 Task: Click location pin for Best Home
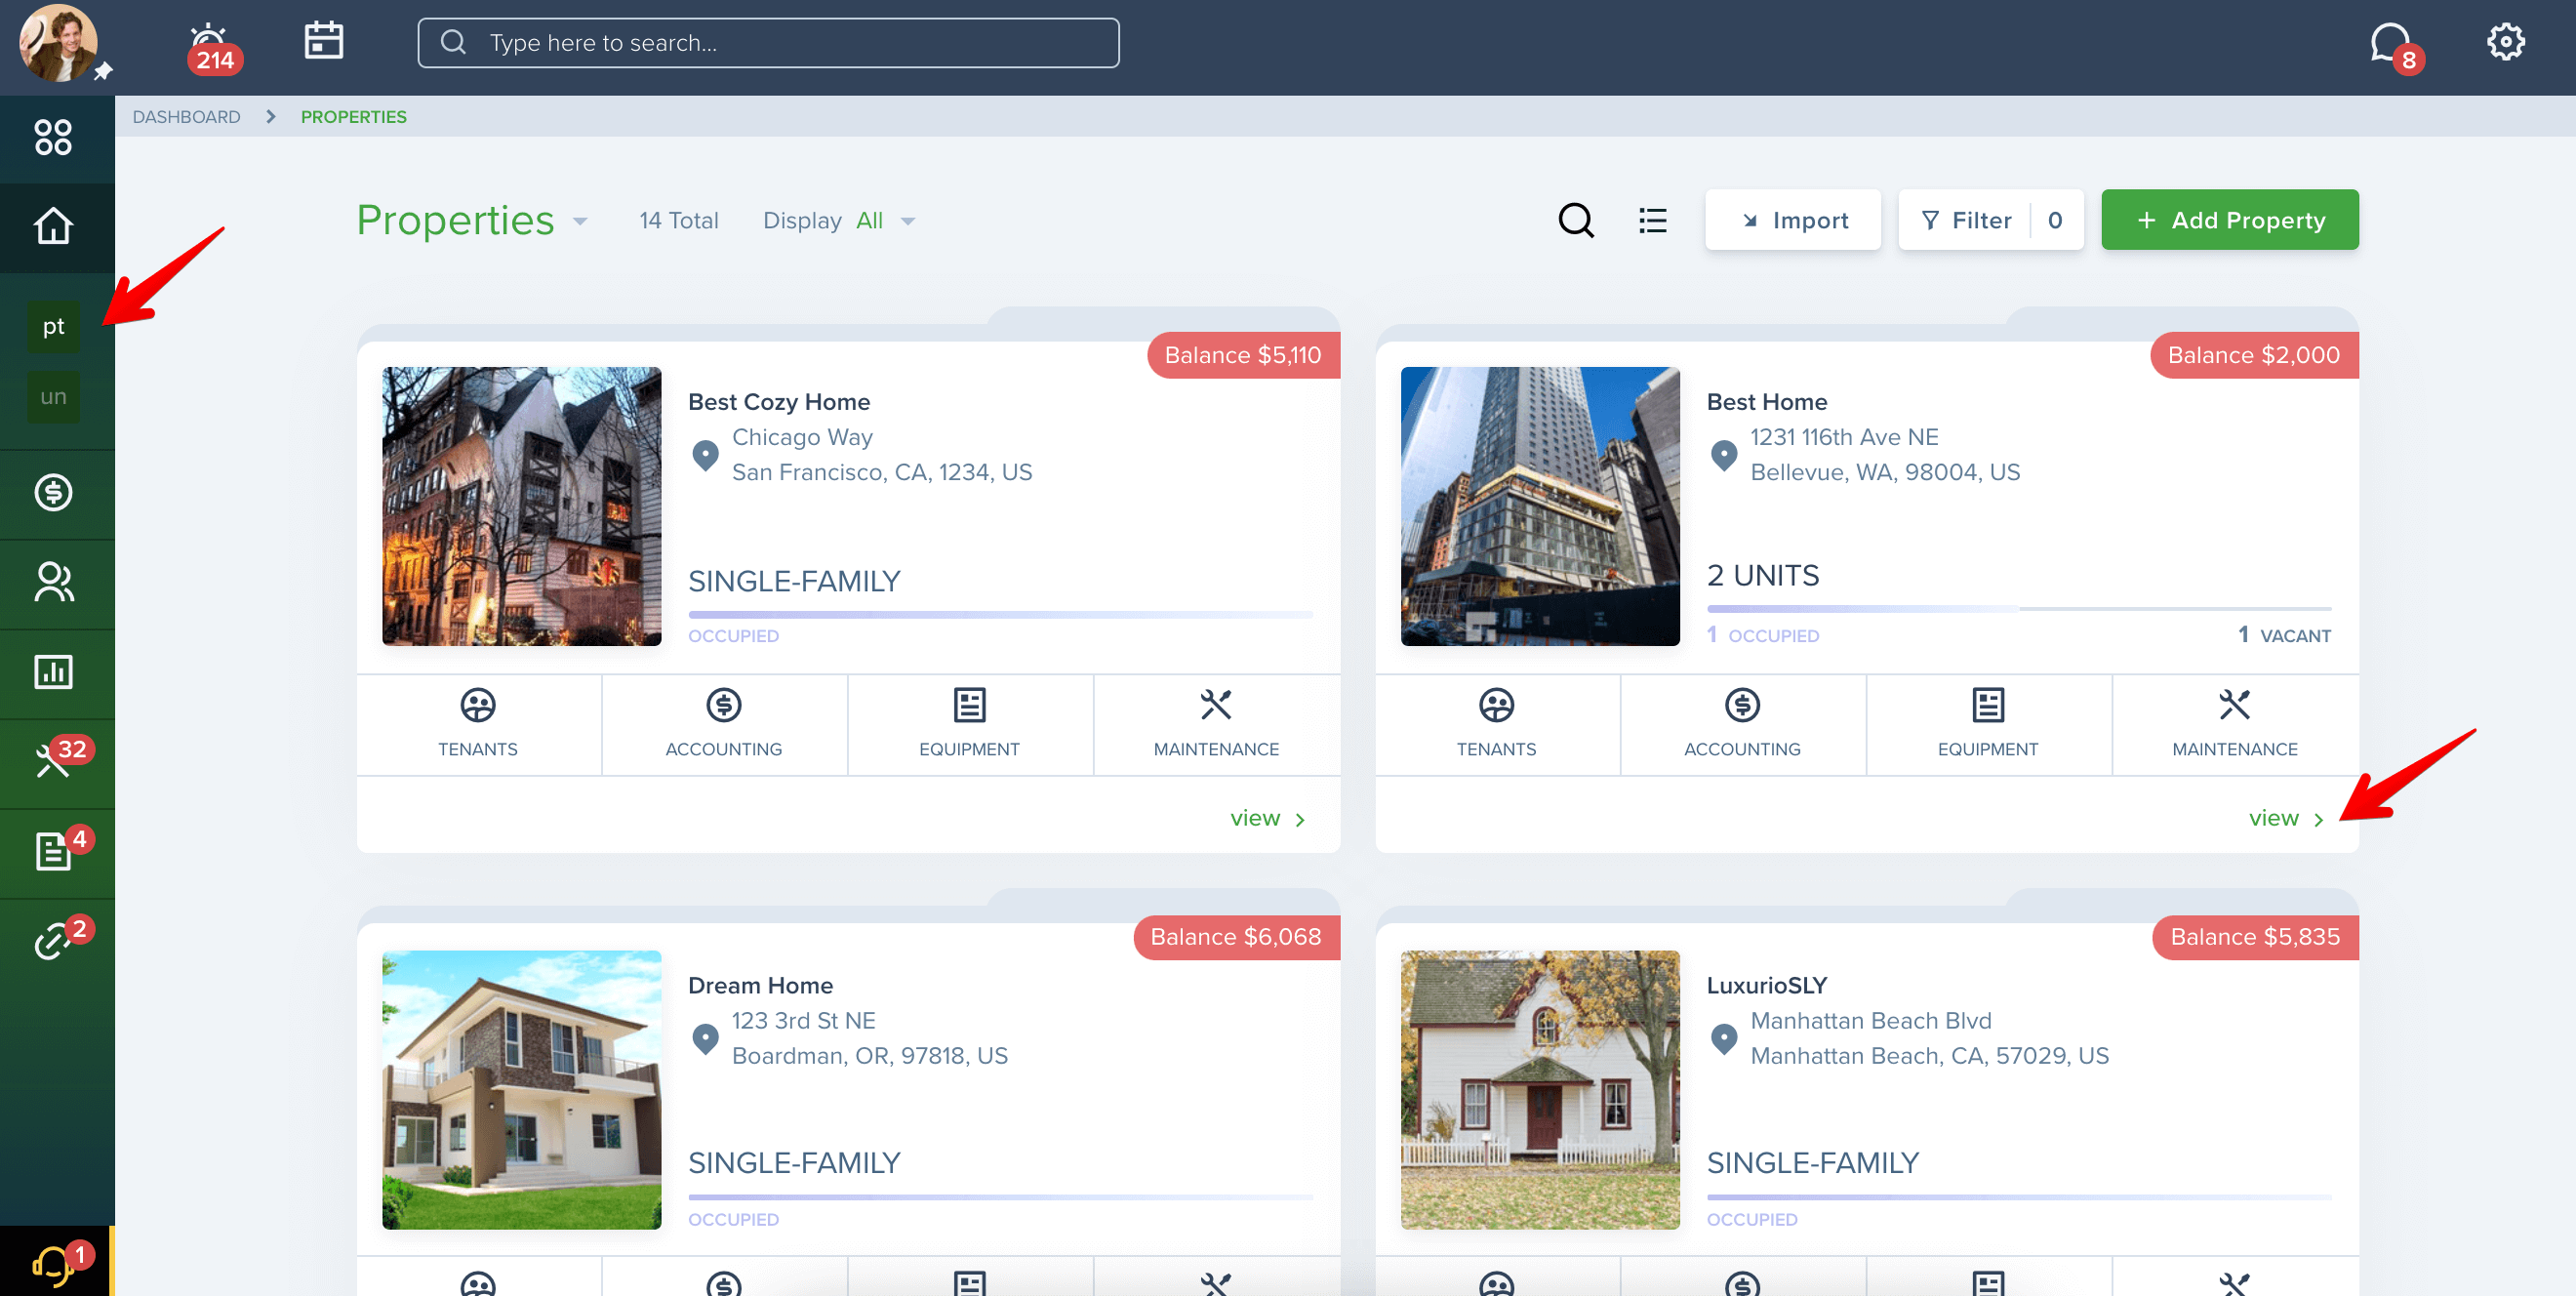pyautogui.click(x=1724, y=455)
